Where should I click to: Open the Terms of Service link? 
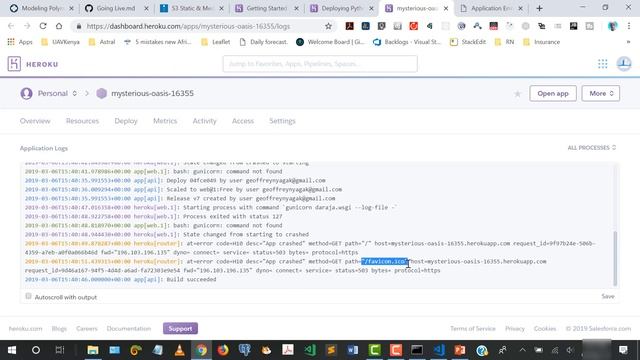[473, 328]
